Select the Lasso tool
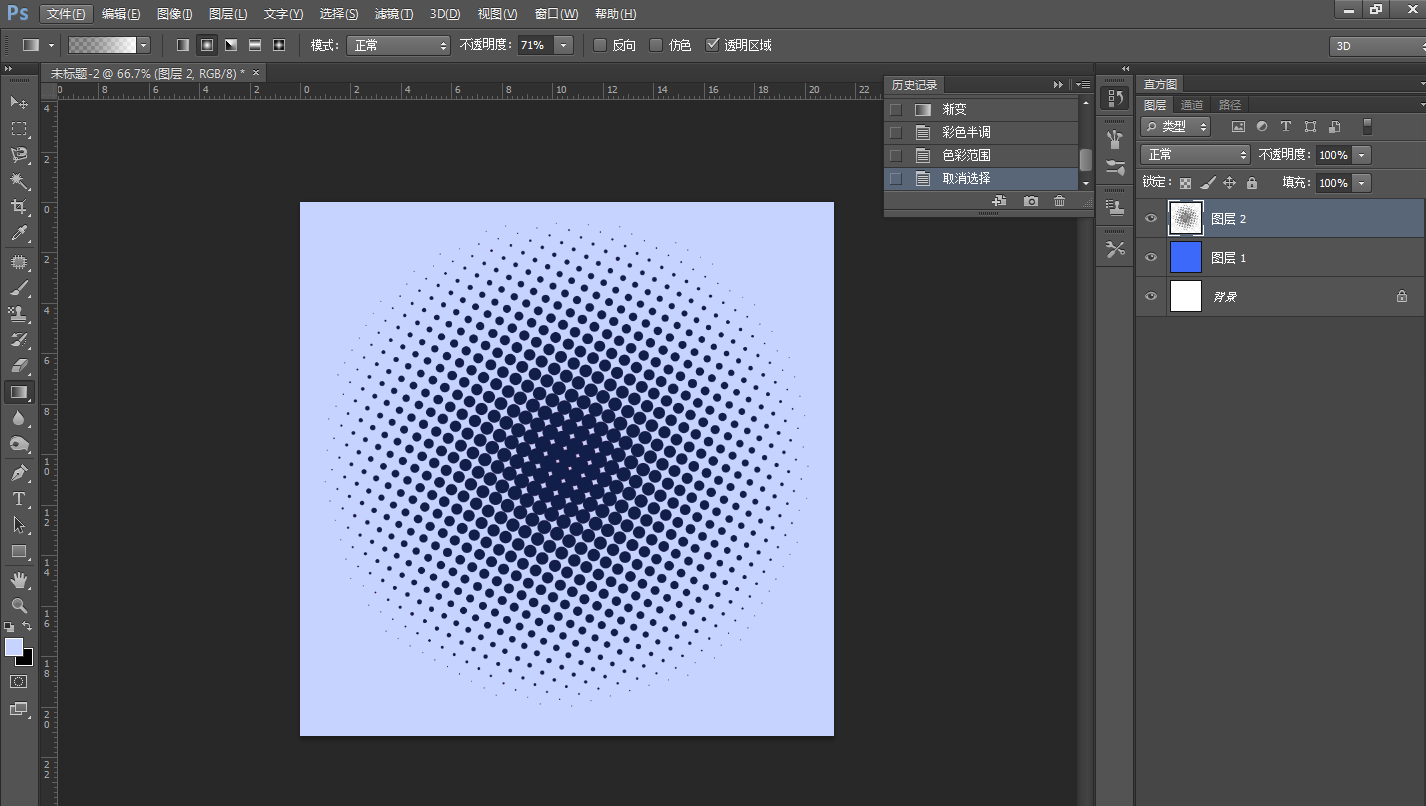 [19, 154]
